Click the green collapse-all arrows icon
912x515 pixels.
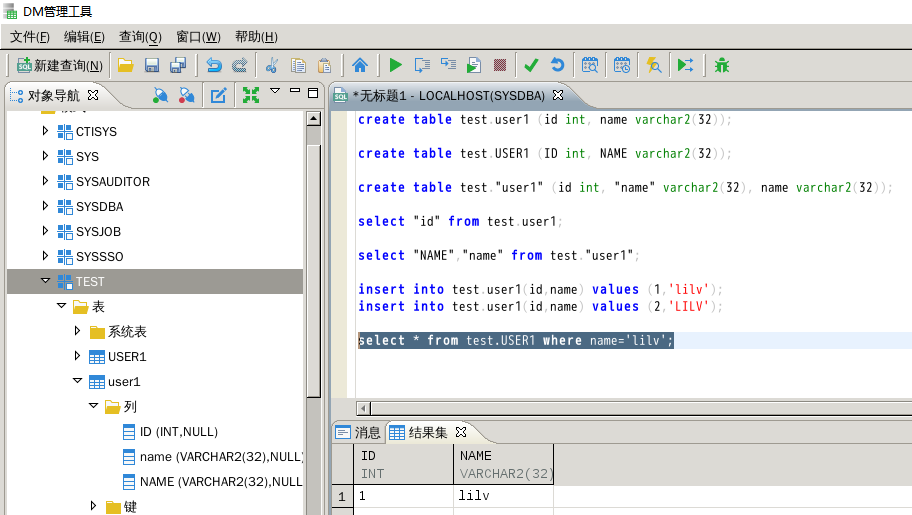251,95
